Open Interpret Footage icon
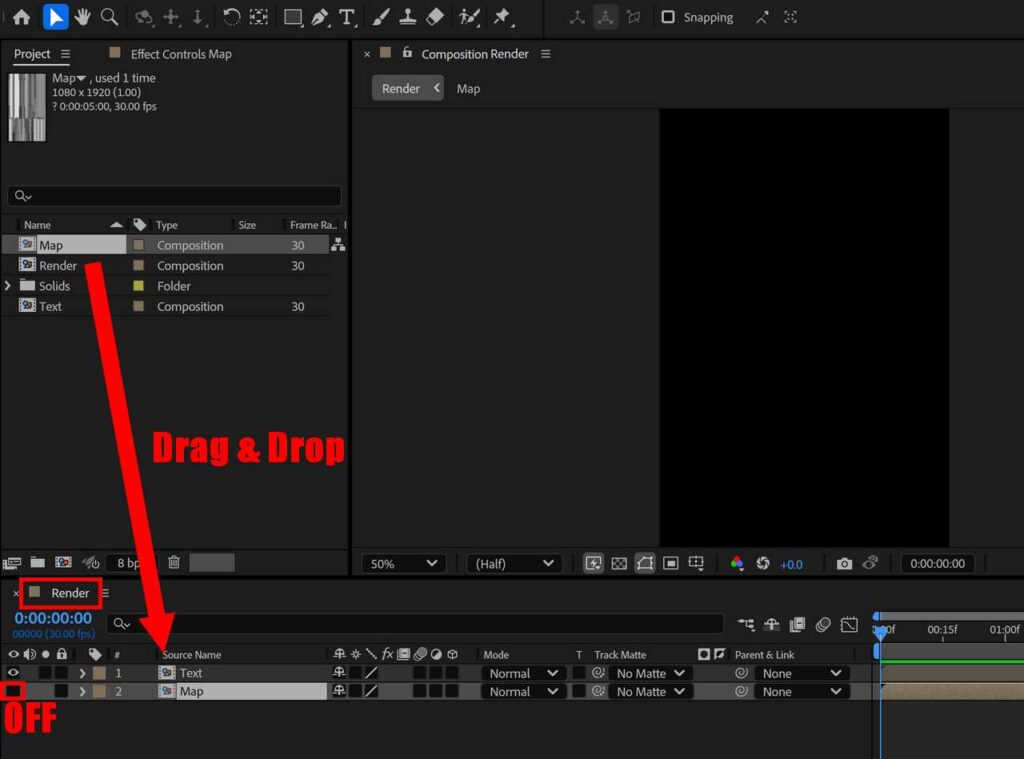The image size is (1024, 759). tap(12, 562)
